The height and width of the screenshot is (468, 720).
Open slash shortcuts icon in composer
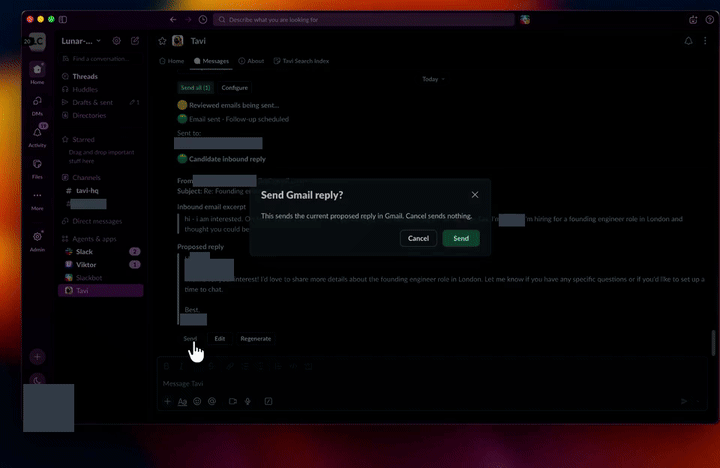point(269,401)
